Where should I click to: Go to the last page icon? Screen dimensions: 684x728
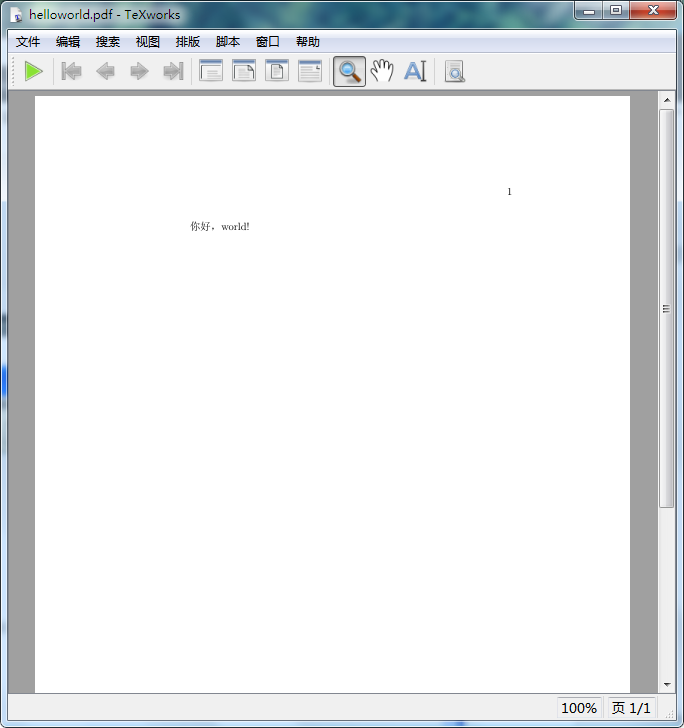click(173, 72)
